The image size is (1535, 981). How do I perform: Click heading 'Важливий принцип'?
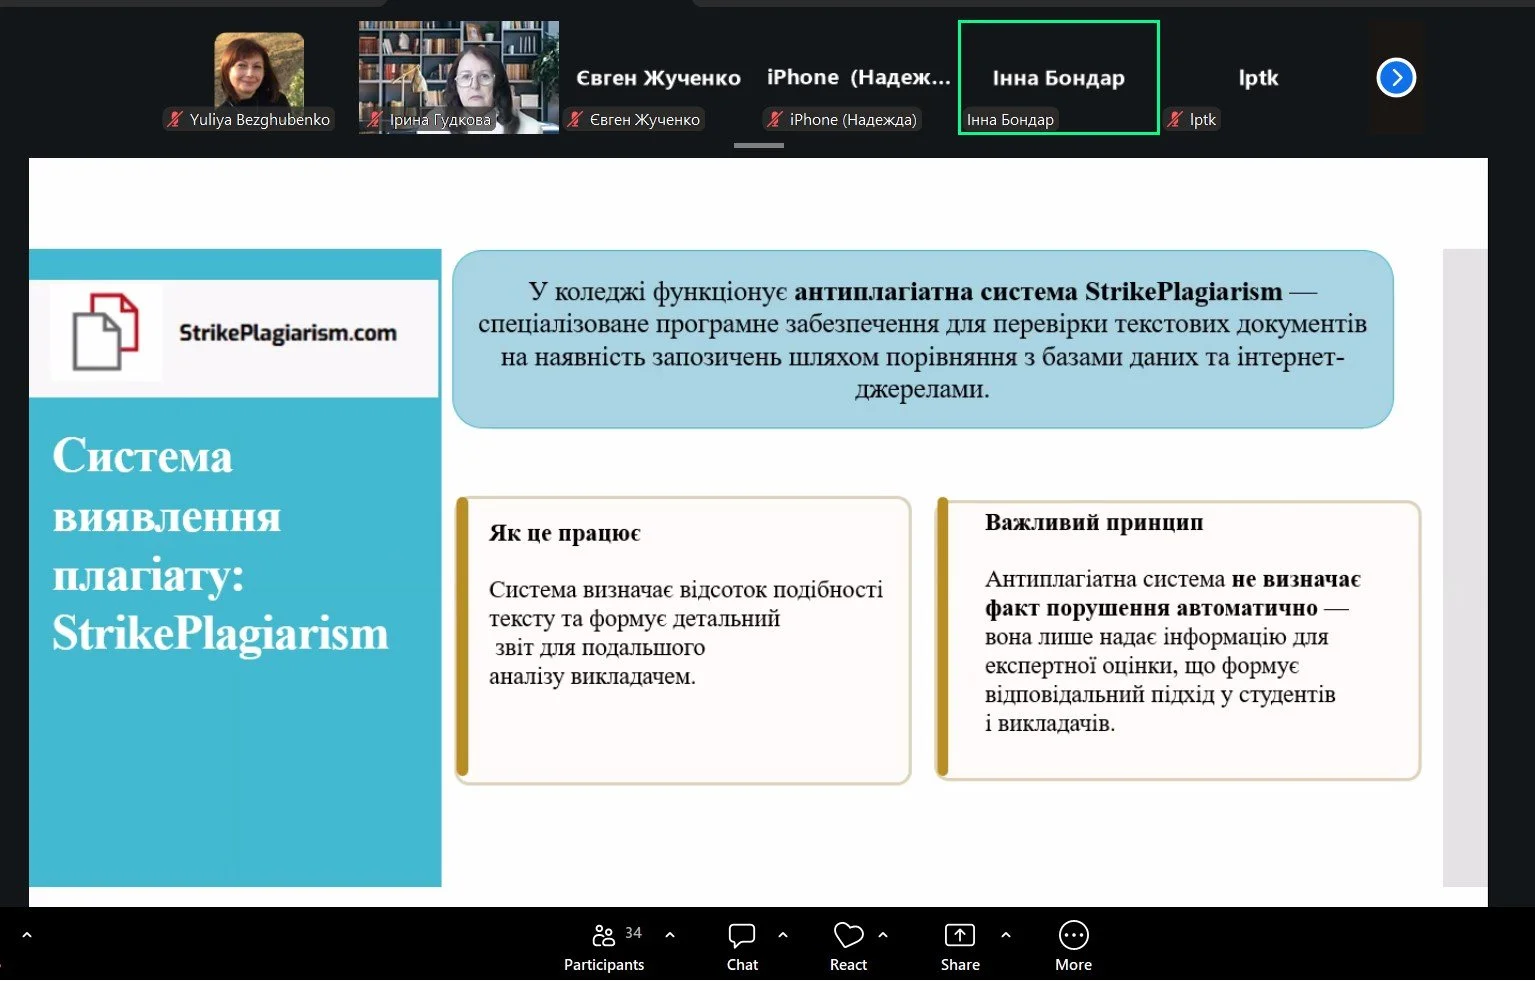click(1094, 522)
